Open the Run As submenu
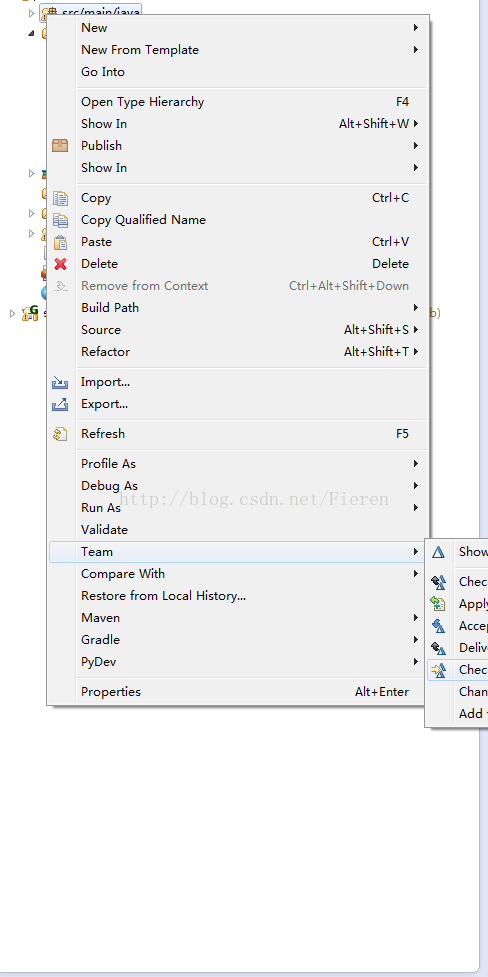The width and height of the screenshot is (488, 977). click(238, 508)
